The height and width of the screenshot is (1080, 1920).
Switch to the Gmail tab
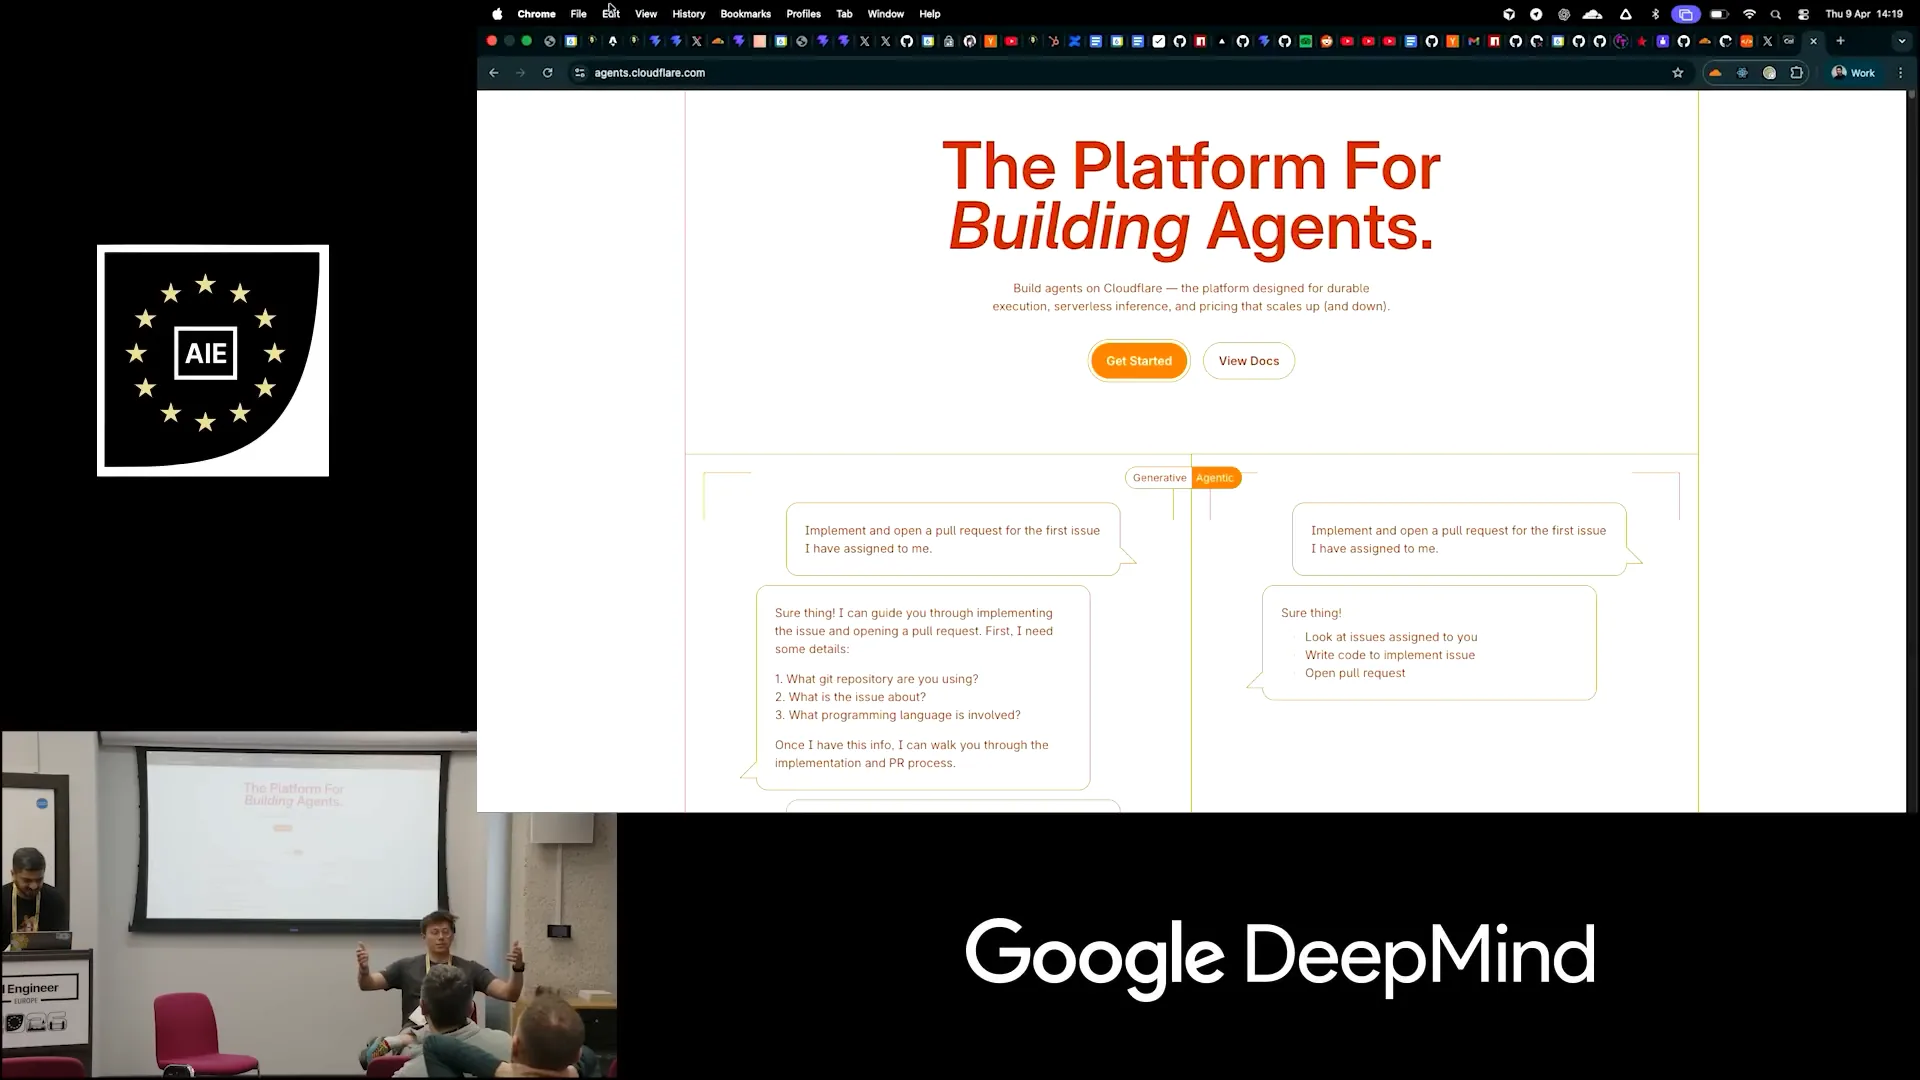click(1473, 41)
